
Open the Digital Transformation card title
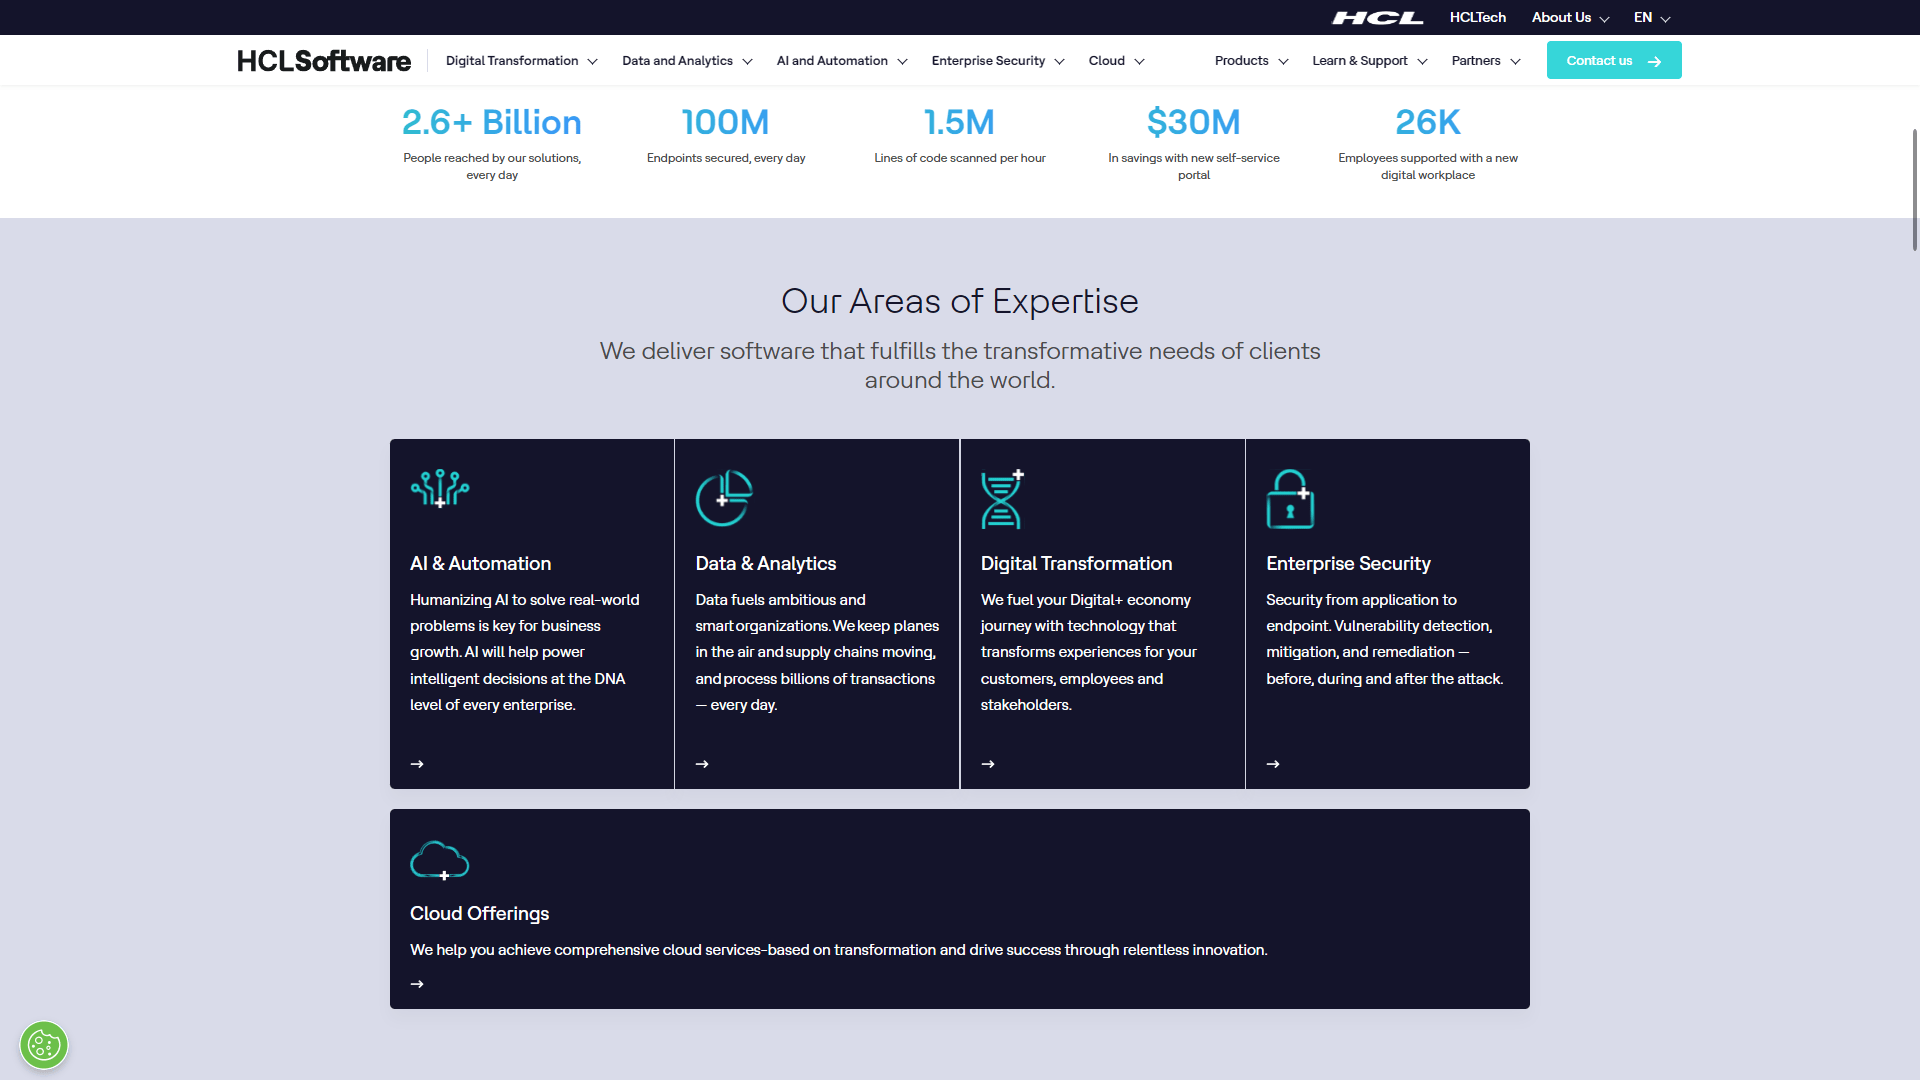(1076, 564)
